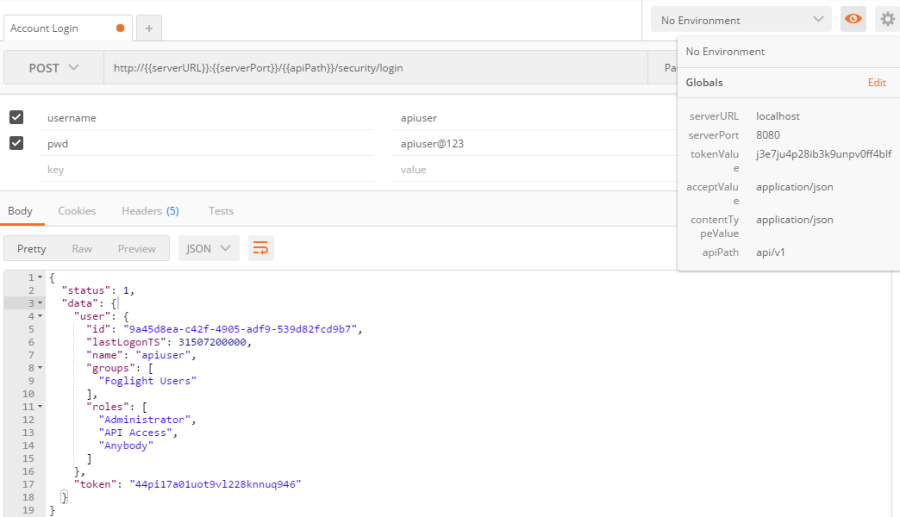This screenshot has width=900, height=517.
Task: Collapse the "groups" array on line 8
Action: click(x=40, y=368)
